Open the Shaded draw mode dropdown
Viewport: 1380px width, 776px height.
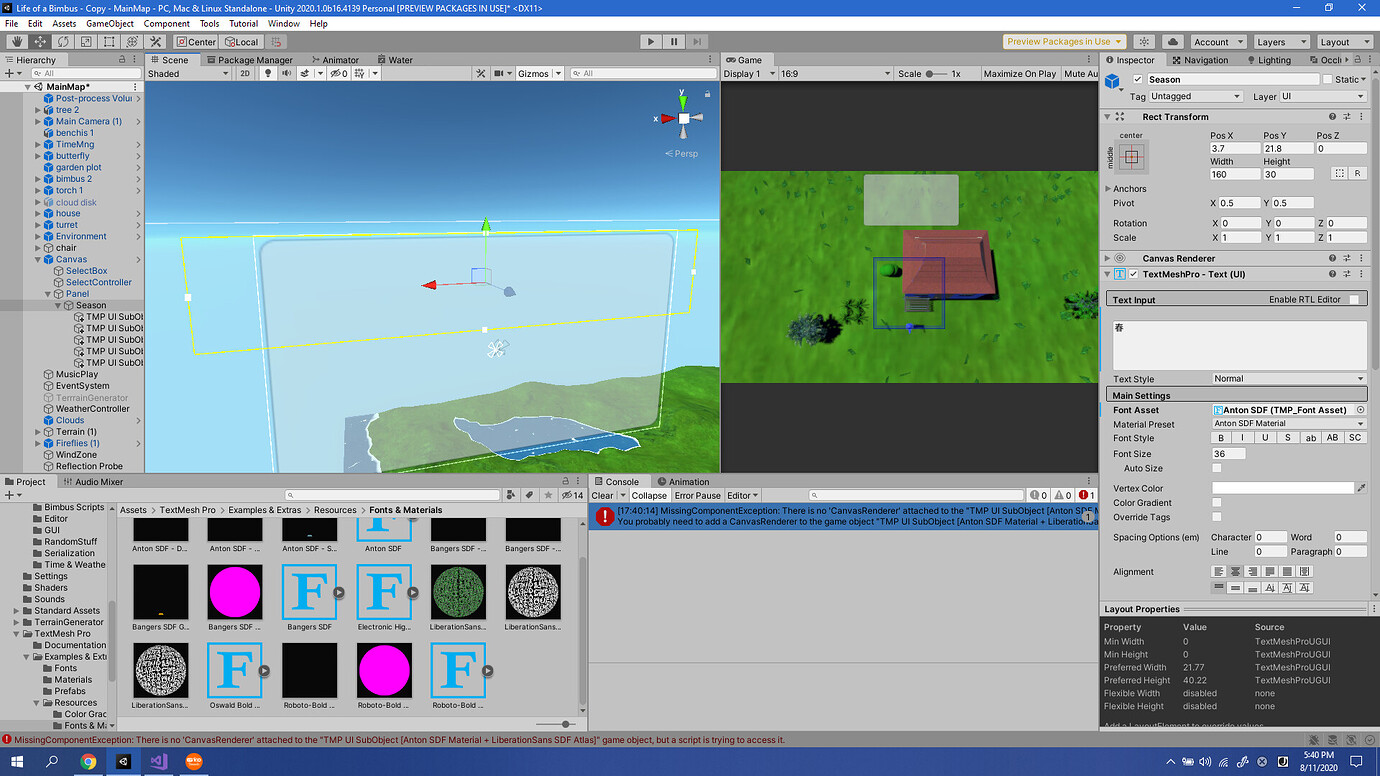[188, 72]
